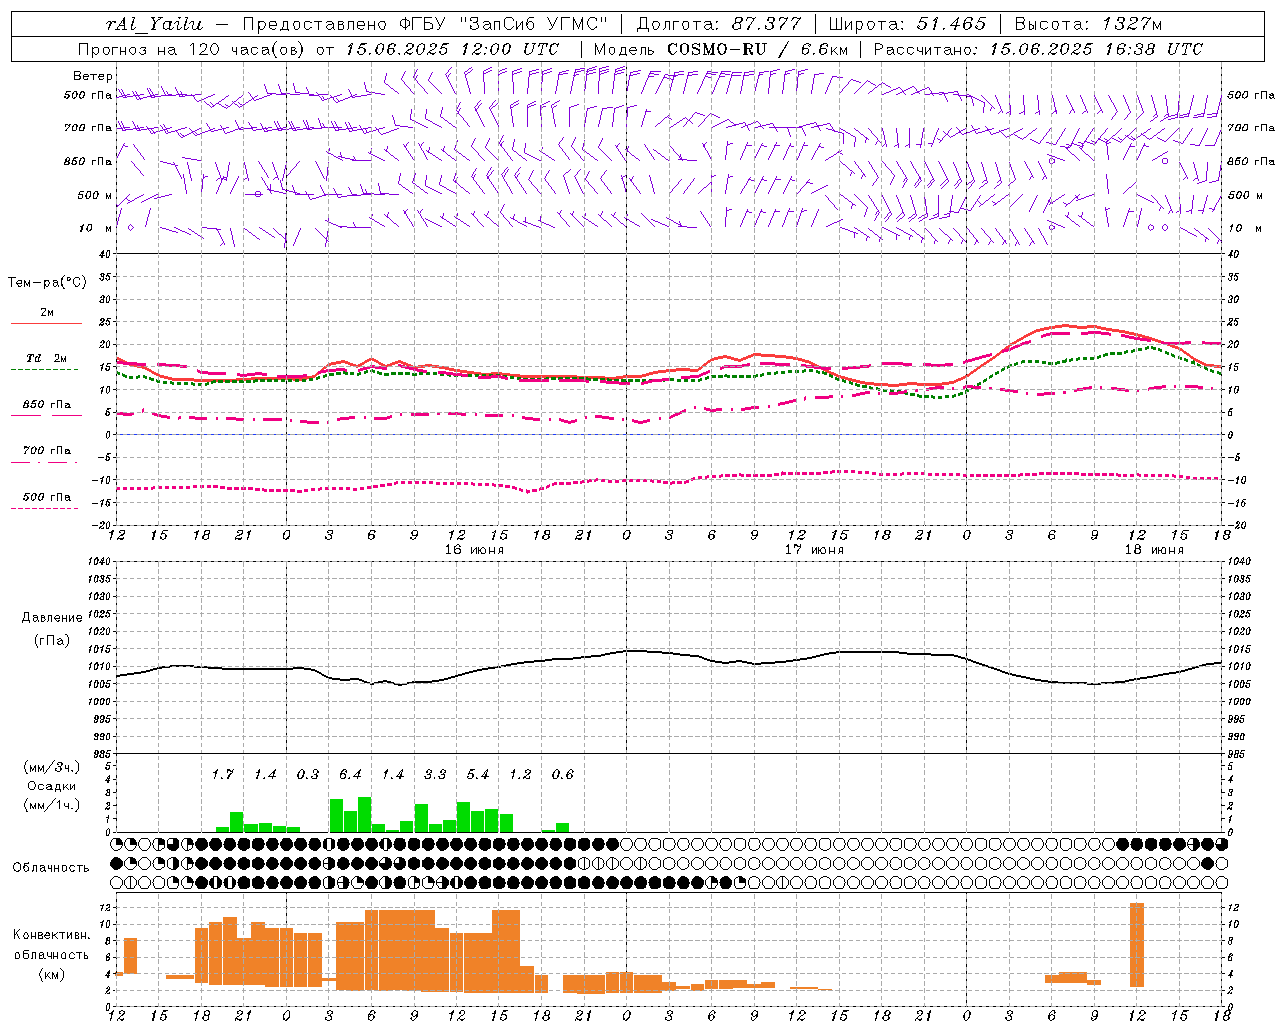Click the Td 2м dew point legend entry
Viewport: 1280px width, 1024px height.
click(47, 358)
